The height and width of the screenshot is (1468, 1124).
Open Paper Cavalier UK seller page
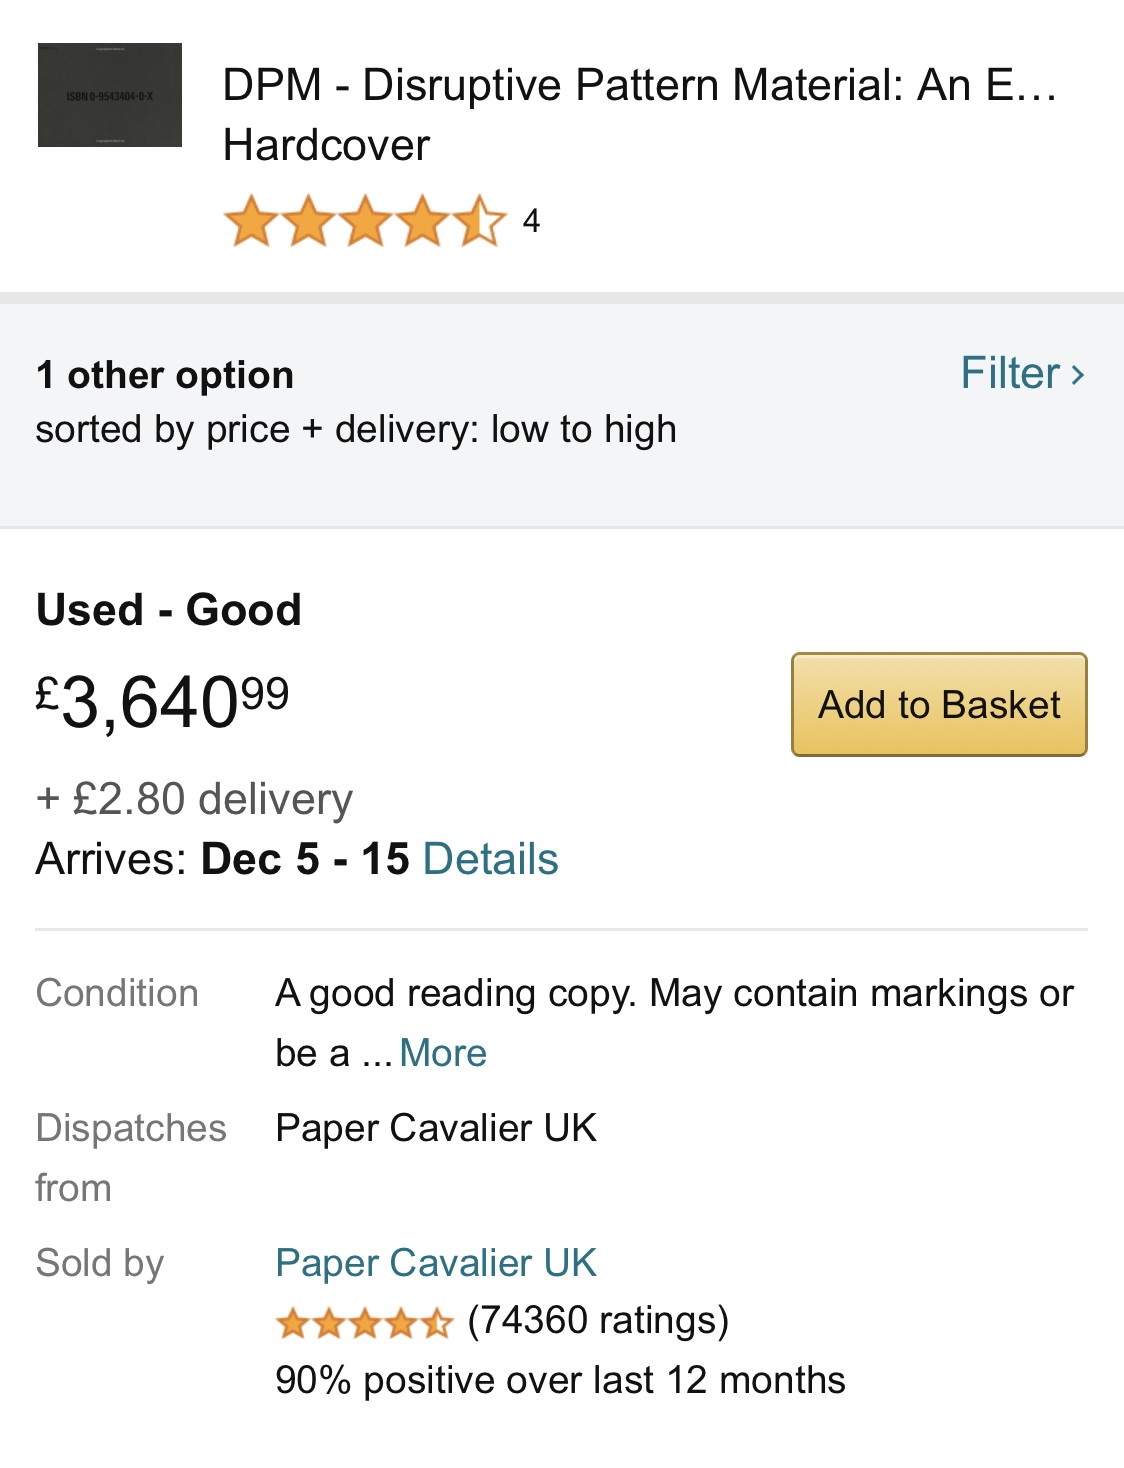point(436,1263)
